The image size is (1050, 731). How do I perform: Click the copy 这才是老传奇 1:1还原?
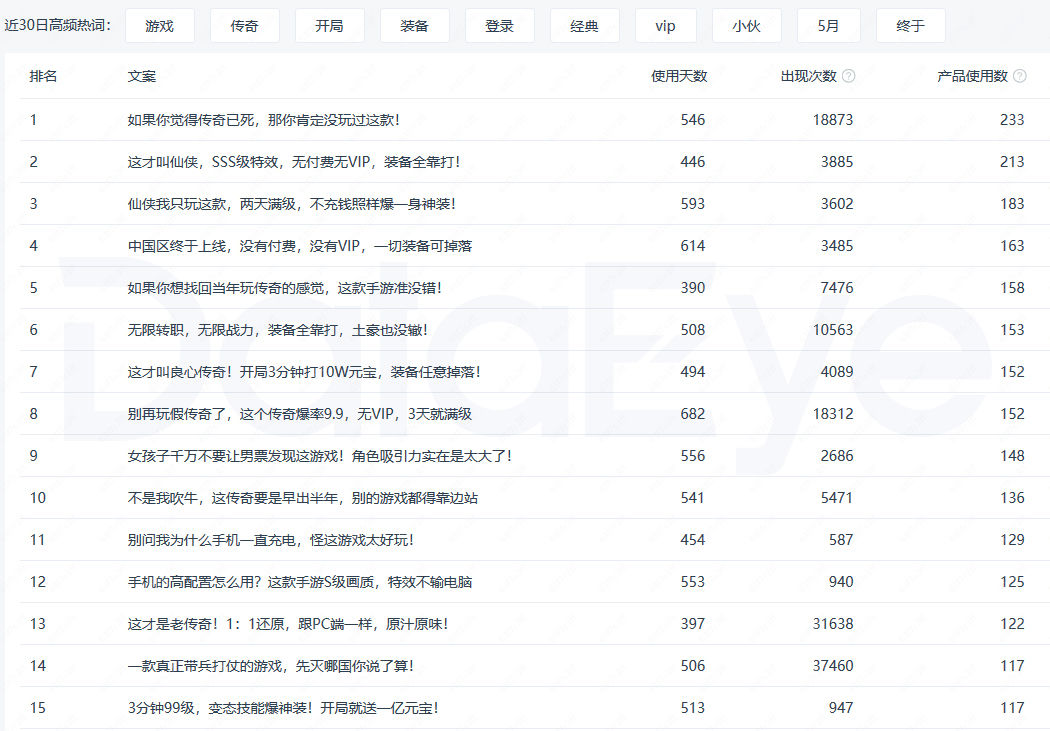288,624
